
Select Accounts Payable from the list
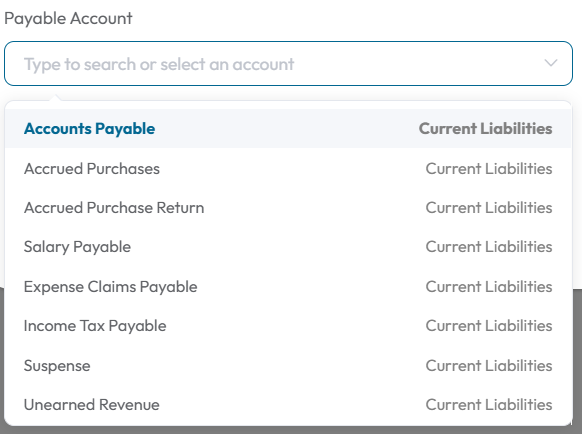[x=288, y=128]
